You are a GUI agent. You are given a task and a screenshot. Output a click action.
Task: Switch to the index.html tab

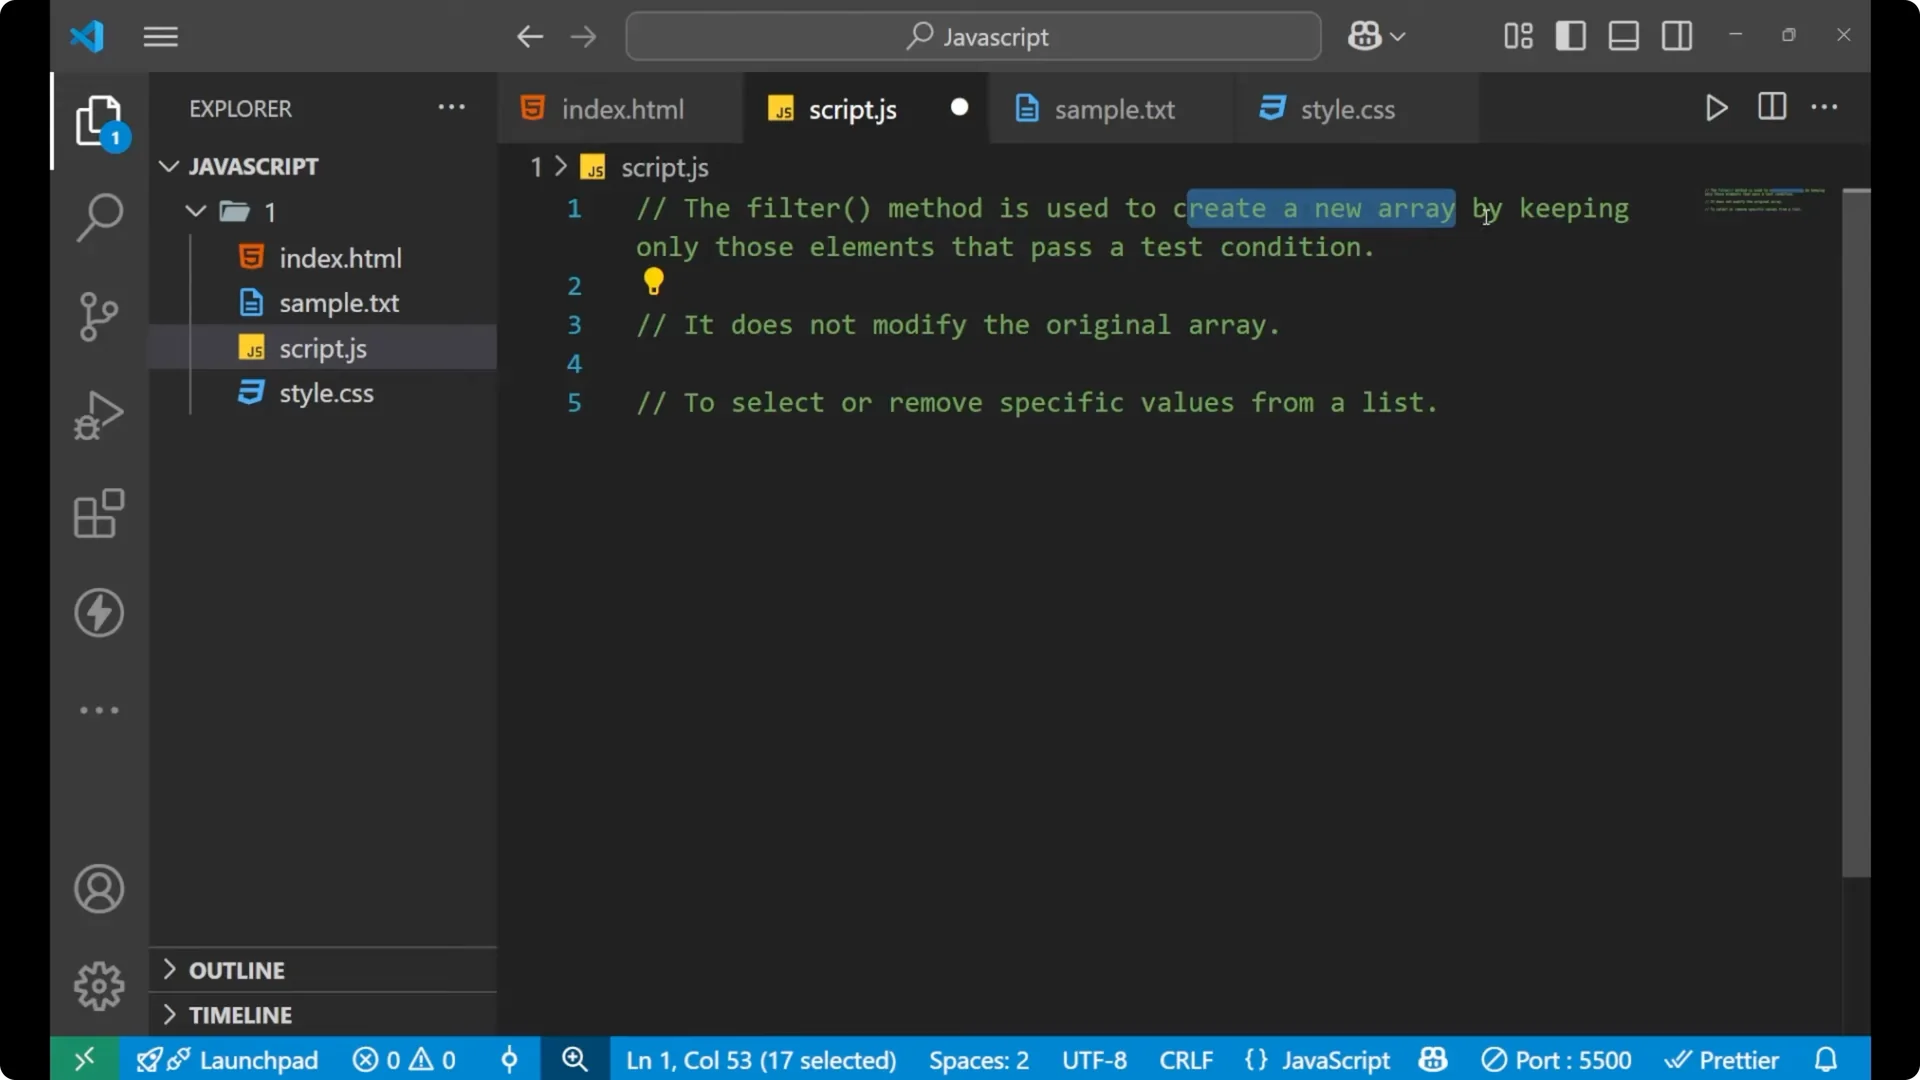(x=620, y=108)
